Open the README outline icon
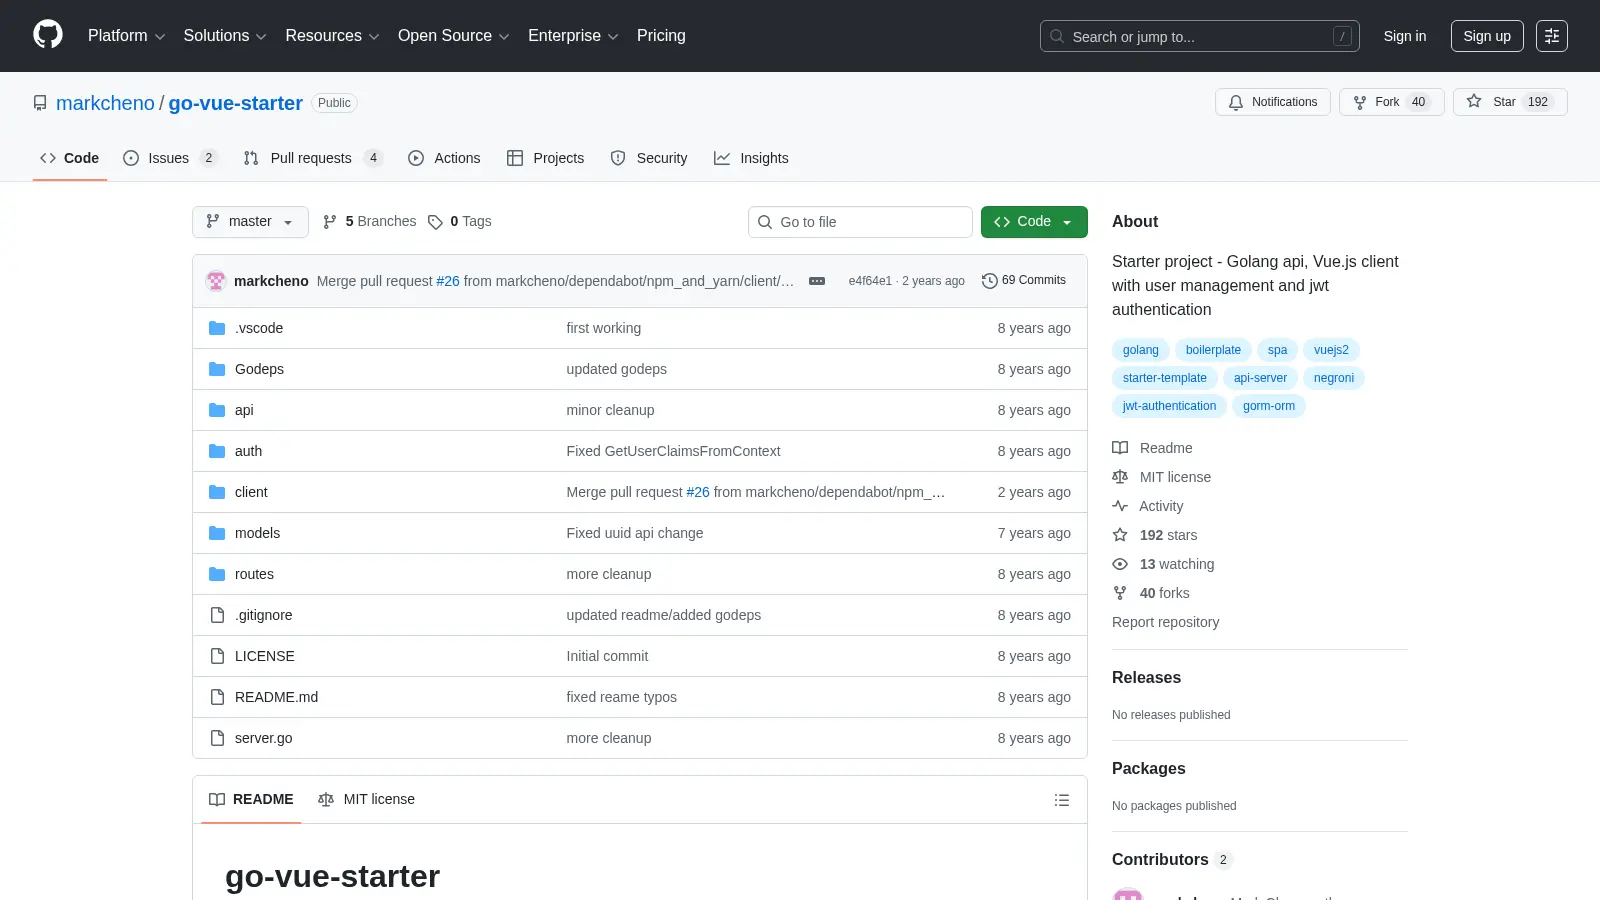Viewport: 1600px width, 900px height. (1062, 800)
